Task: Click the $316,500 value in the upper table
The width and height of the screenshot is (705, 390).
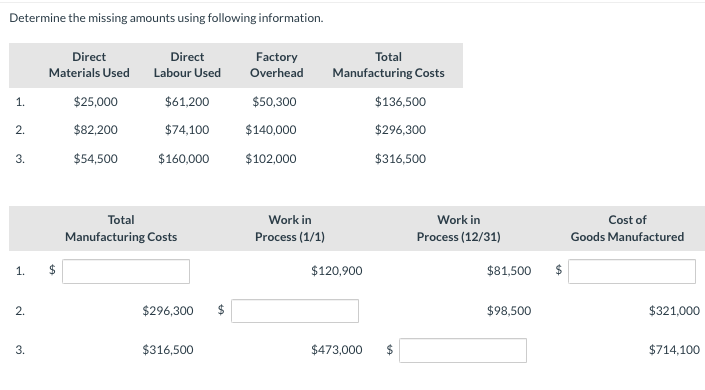Action: [x=400, y=158]
